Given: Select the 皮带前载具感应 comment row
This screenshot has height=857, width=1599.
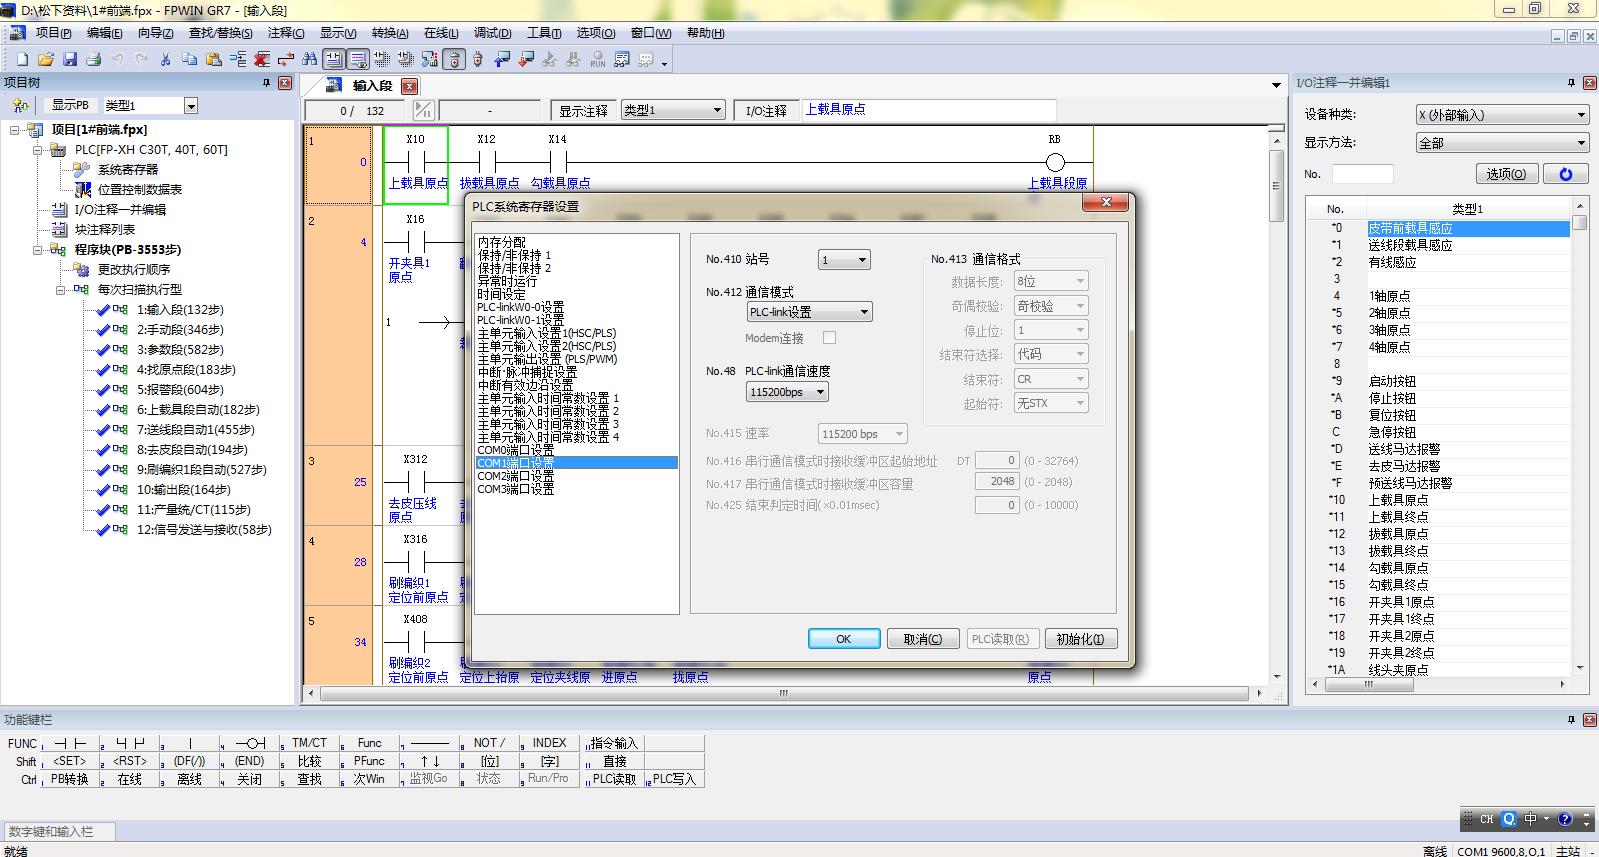Looking at the screenshot, I should [1468, 228].
